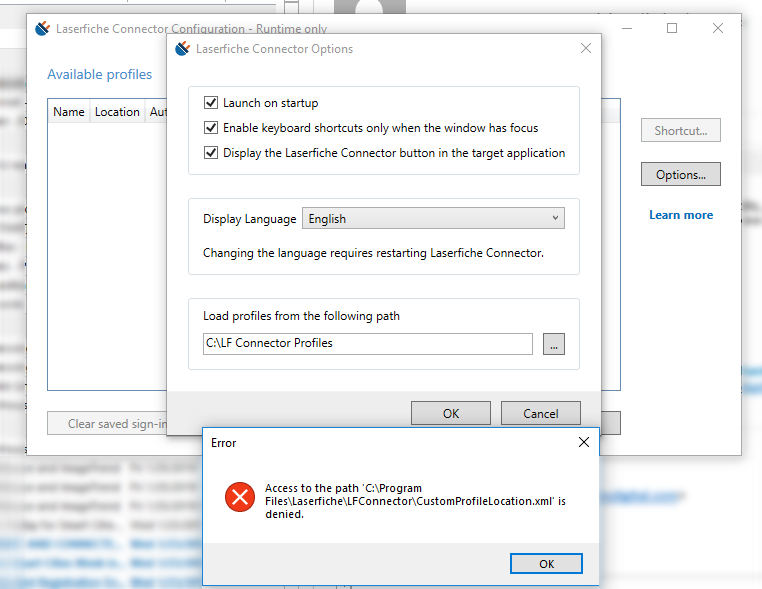This screenshot has height=589, width=762.
Task: Click the disabled Shortcut... button
Action: (680, 130)
